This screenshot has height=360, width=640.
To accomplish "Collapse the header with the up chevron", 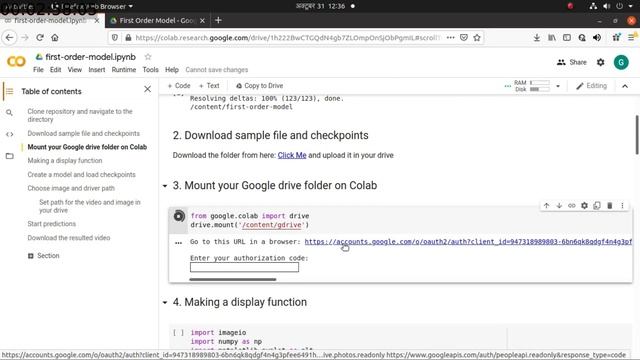I will pyautogui.click(x=624, y=86).
